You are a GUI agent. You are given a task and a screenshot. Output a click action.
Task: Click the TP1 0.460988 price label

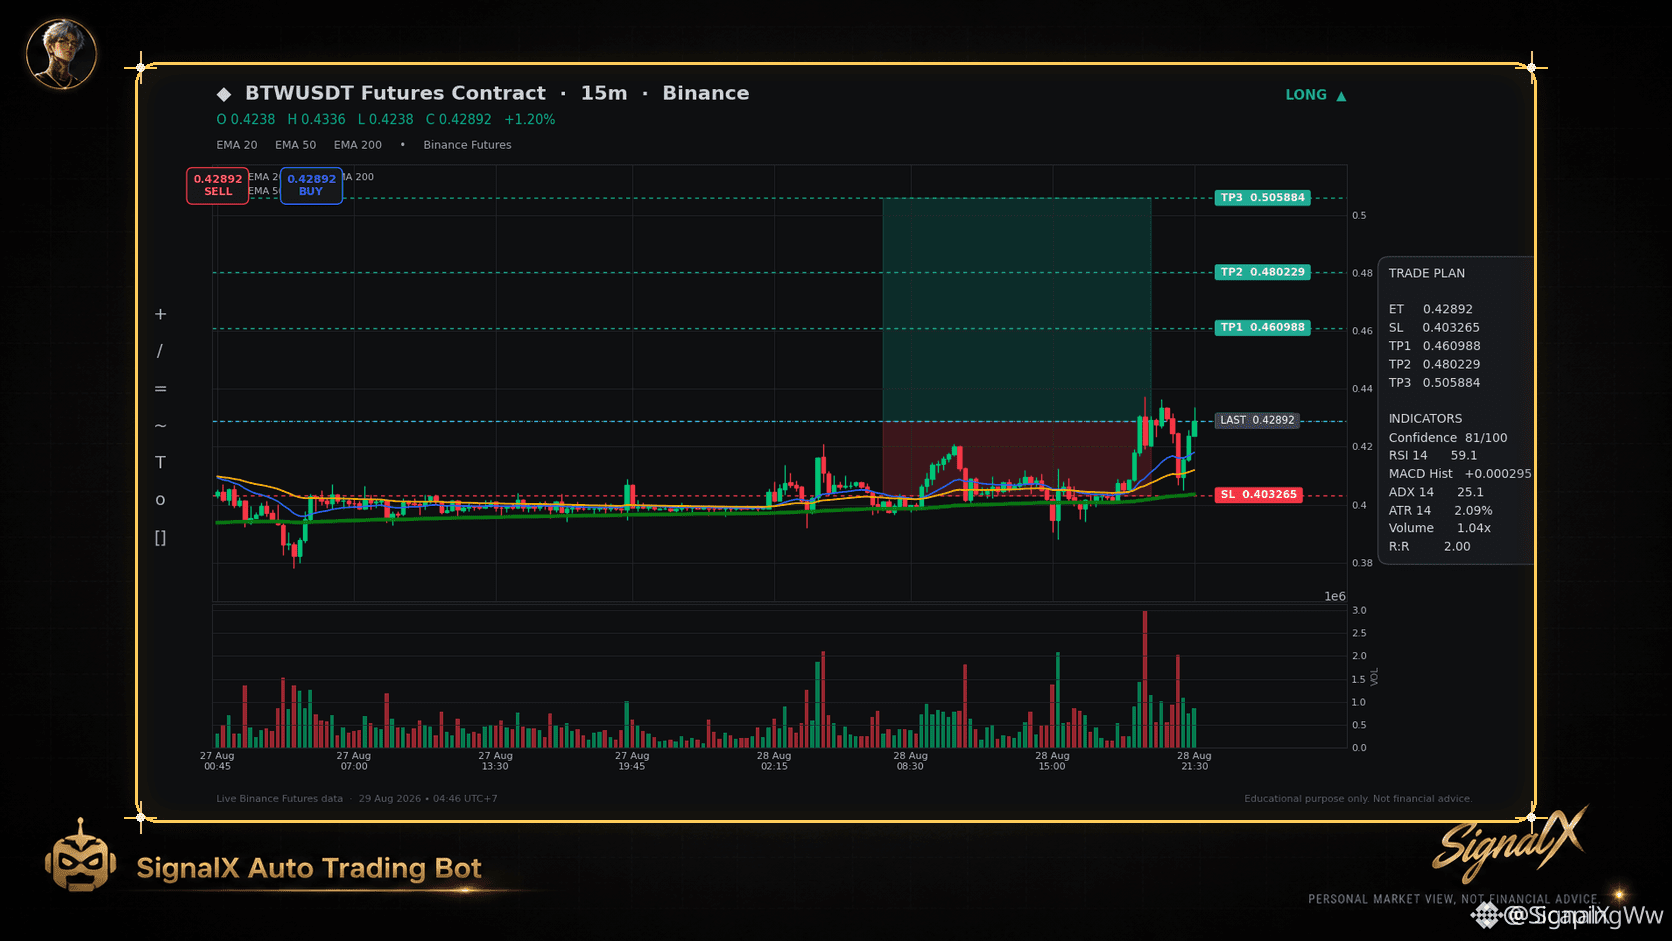(x=1262, y=327)
